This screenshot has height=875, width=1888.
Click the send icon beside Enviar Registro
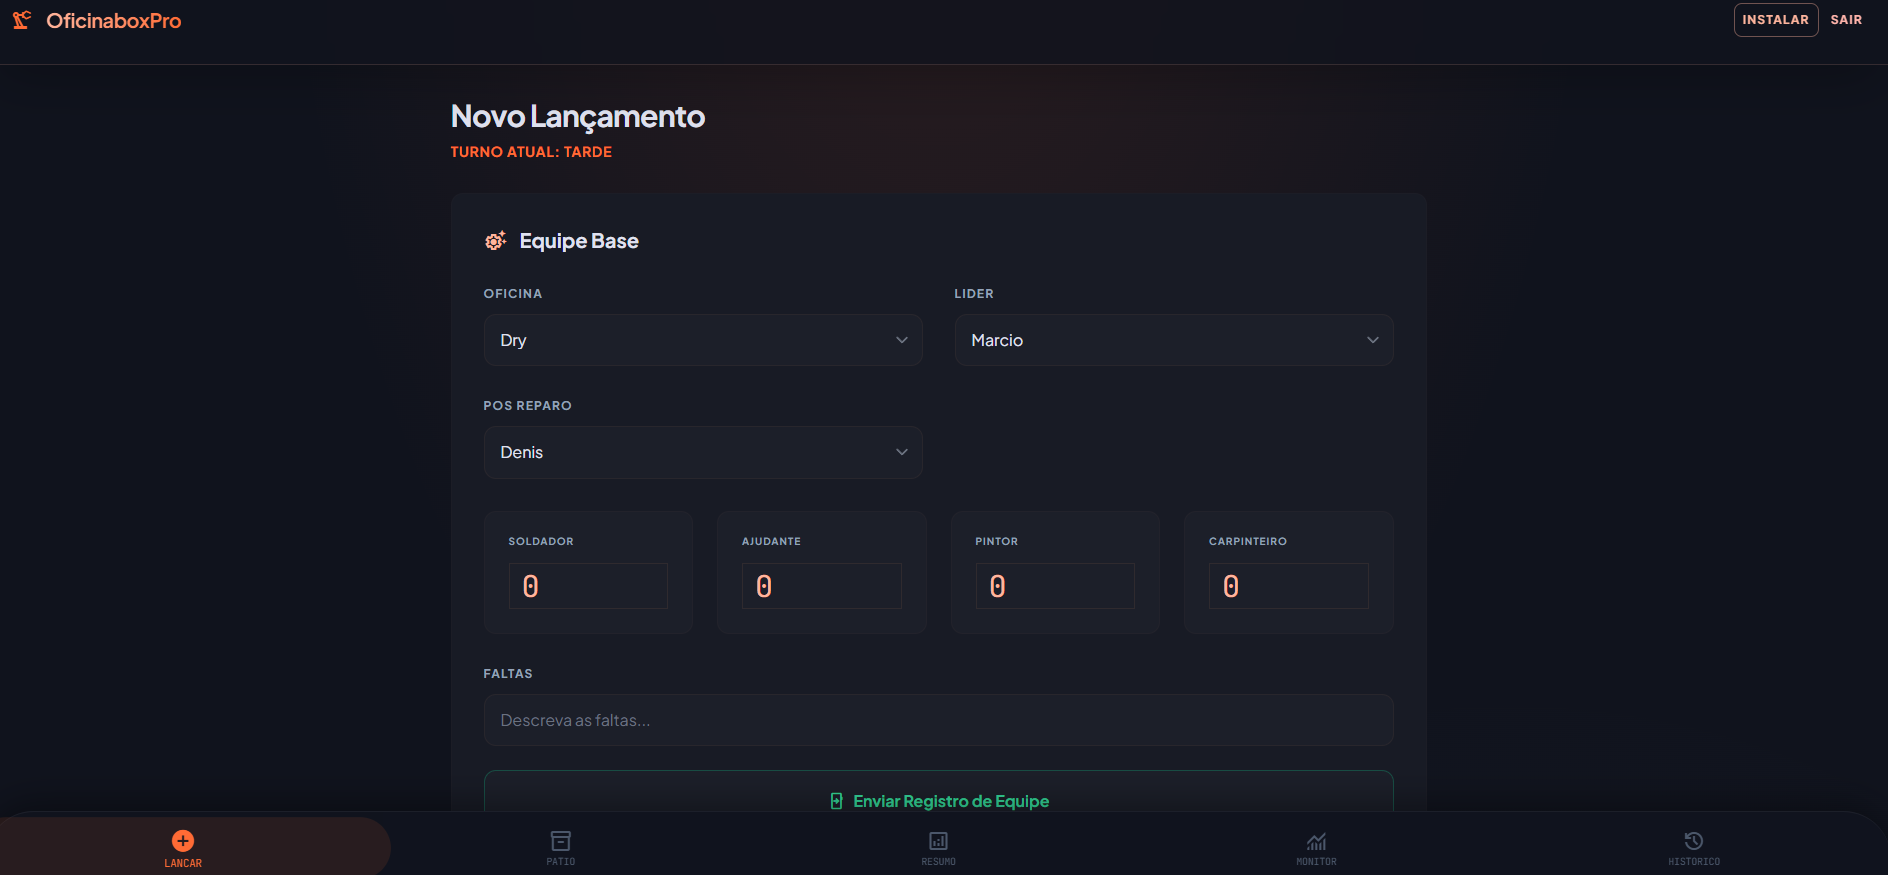coord(837,801)
